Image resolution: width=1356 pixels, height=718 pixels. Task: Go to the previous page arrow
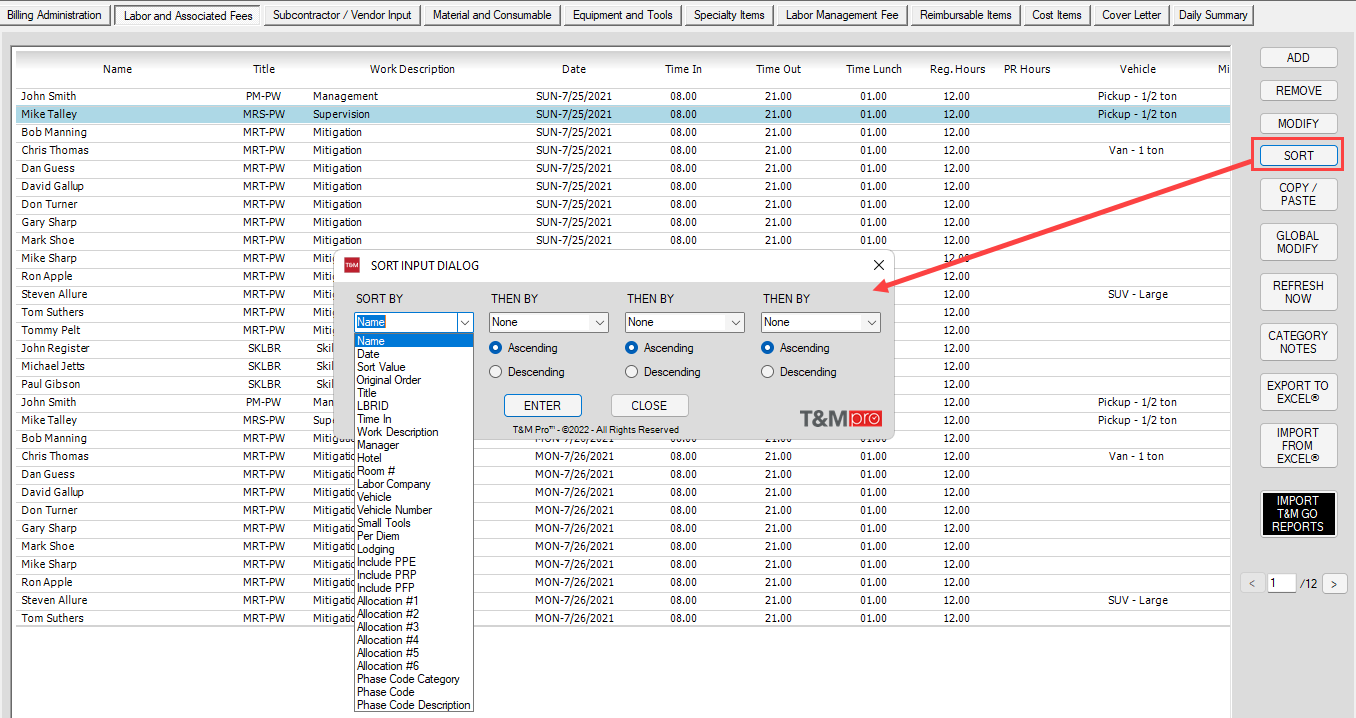1252,584
